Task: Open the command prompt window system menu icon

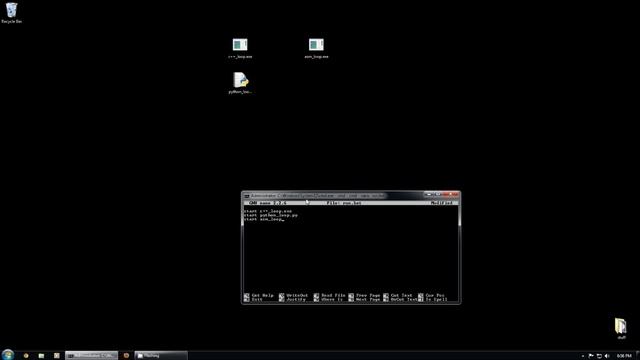Action: tap(247, 196)
